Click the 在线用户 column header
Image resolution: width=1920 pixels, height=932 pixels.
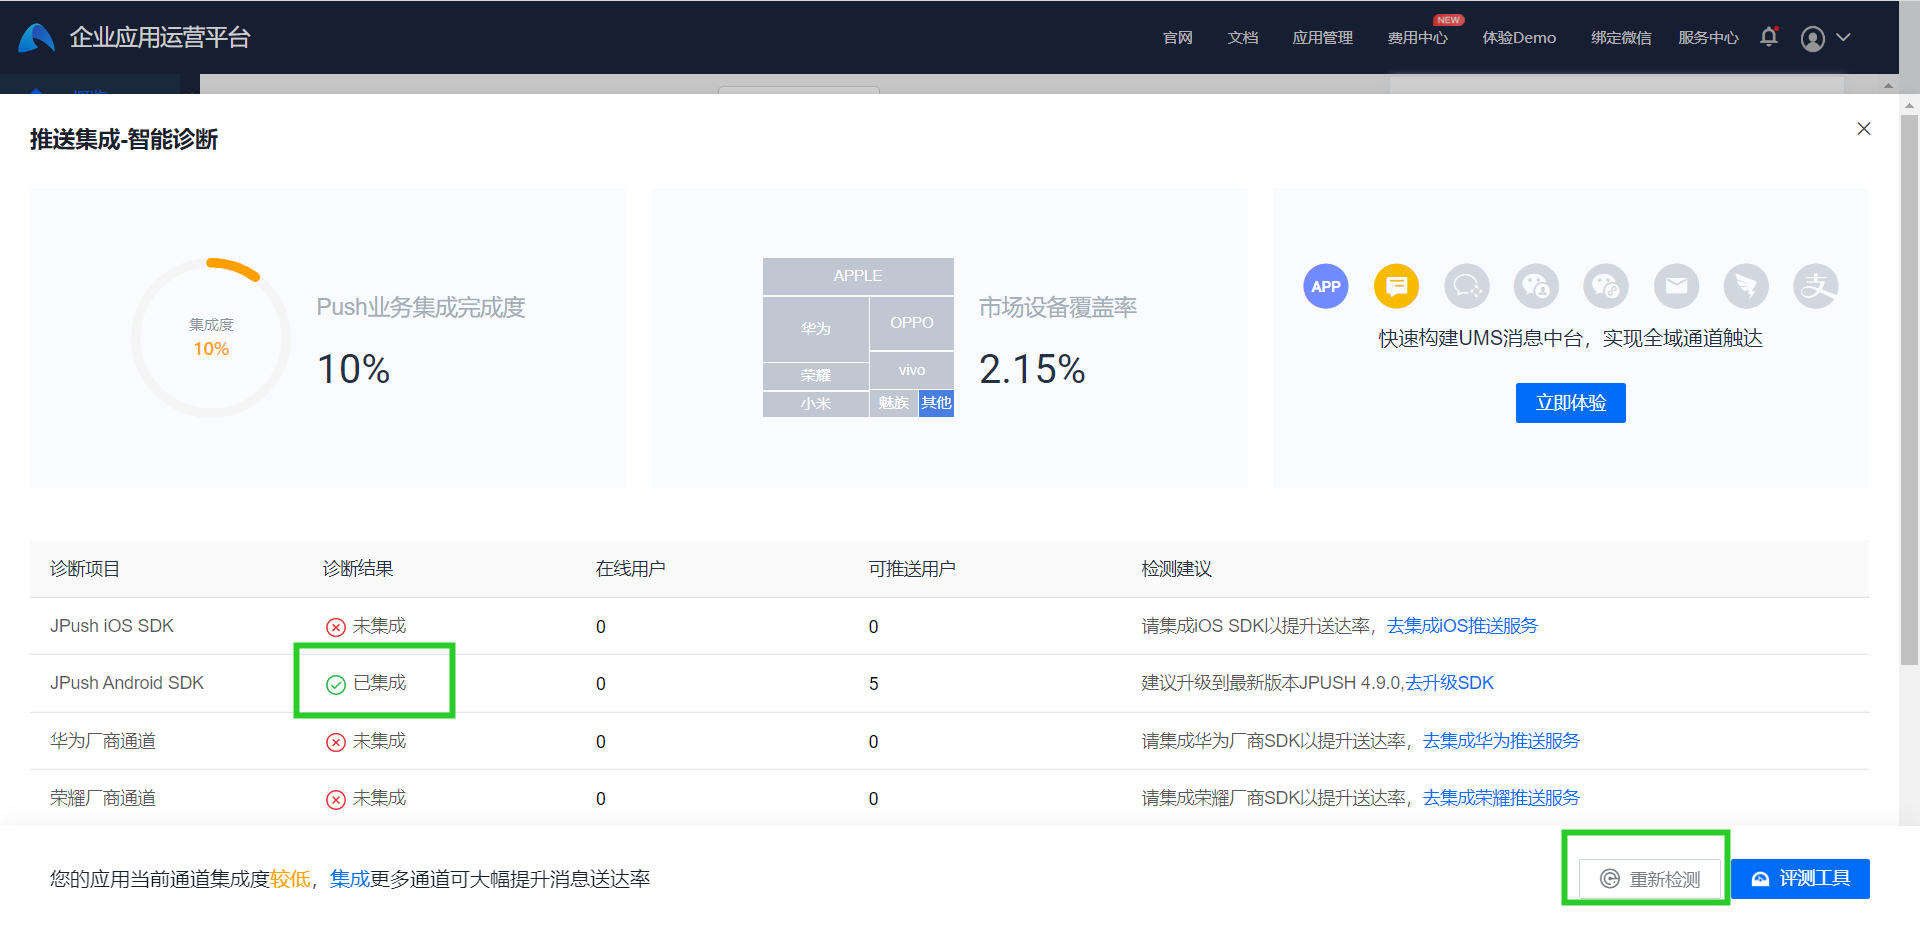coord(631,569)
